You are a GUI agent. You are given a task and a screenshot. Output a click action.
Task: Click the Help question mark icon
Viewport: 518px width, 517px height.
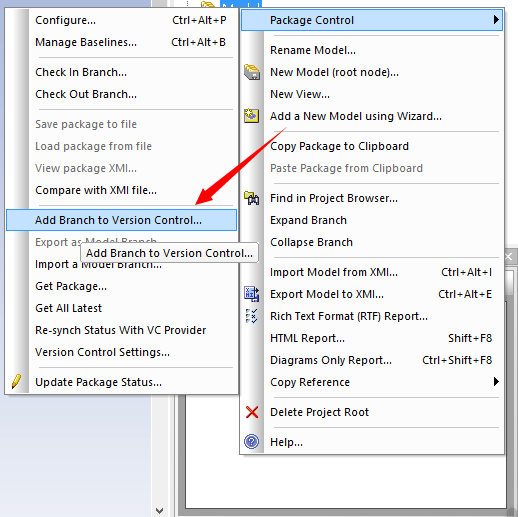coord(252,442)
